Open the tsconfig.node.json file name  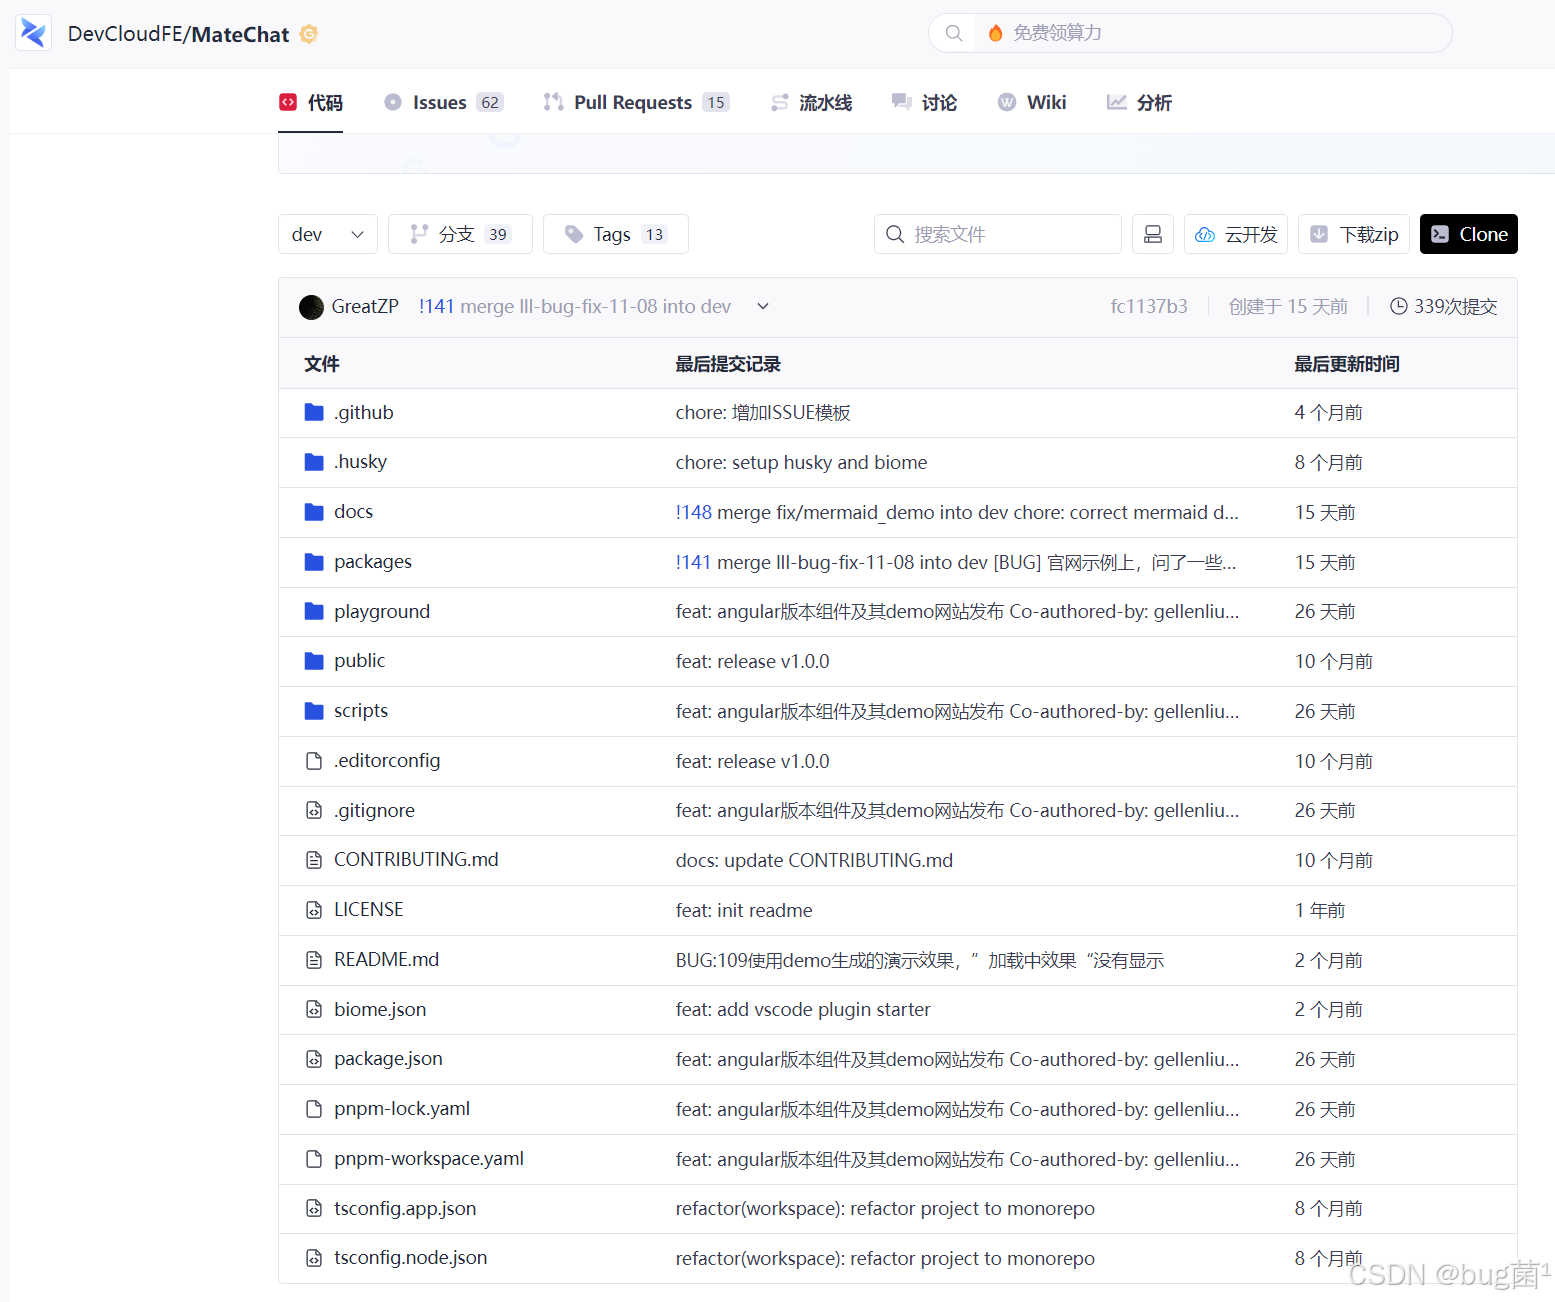pyautogui.click(x=411, y=1258)
